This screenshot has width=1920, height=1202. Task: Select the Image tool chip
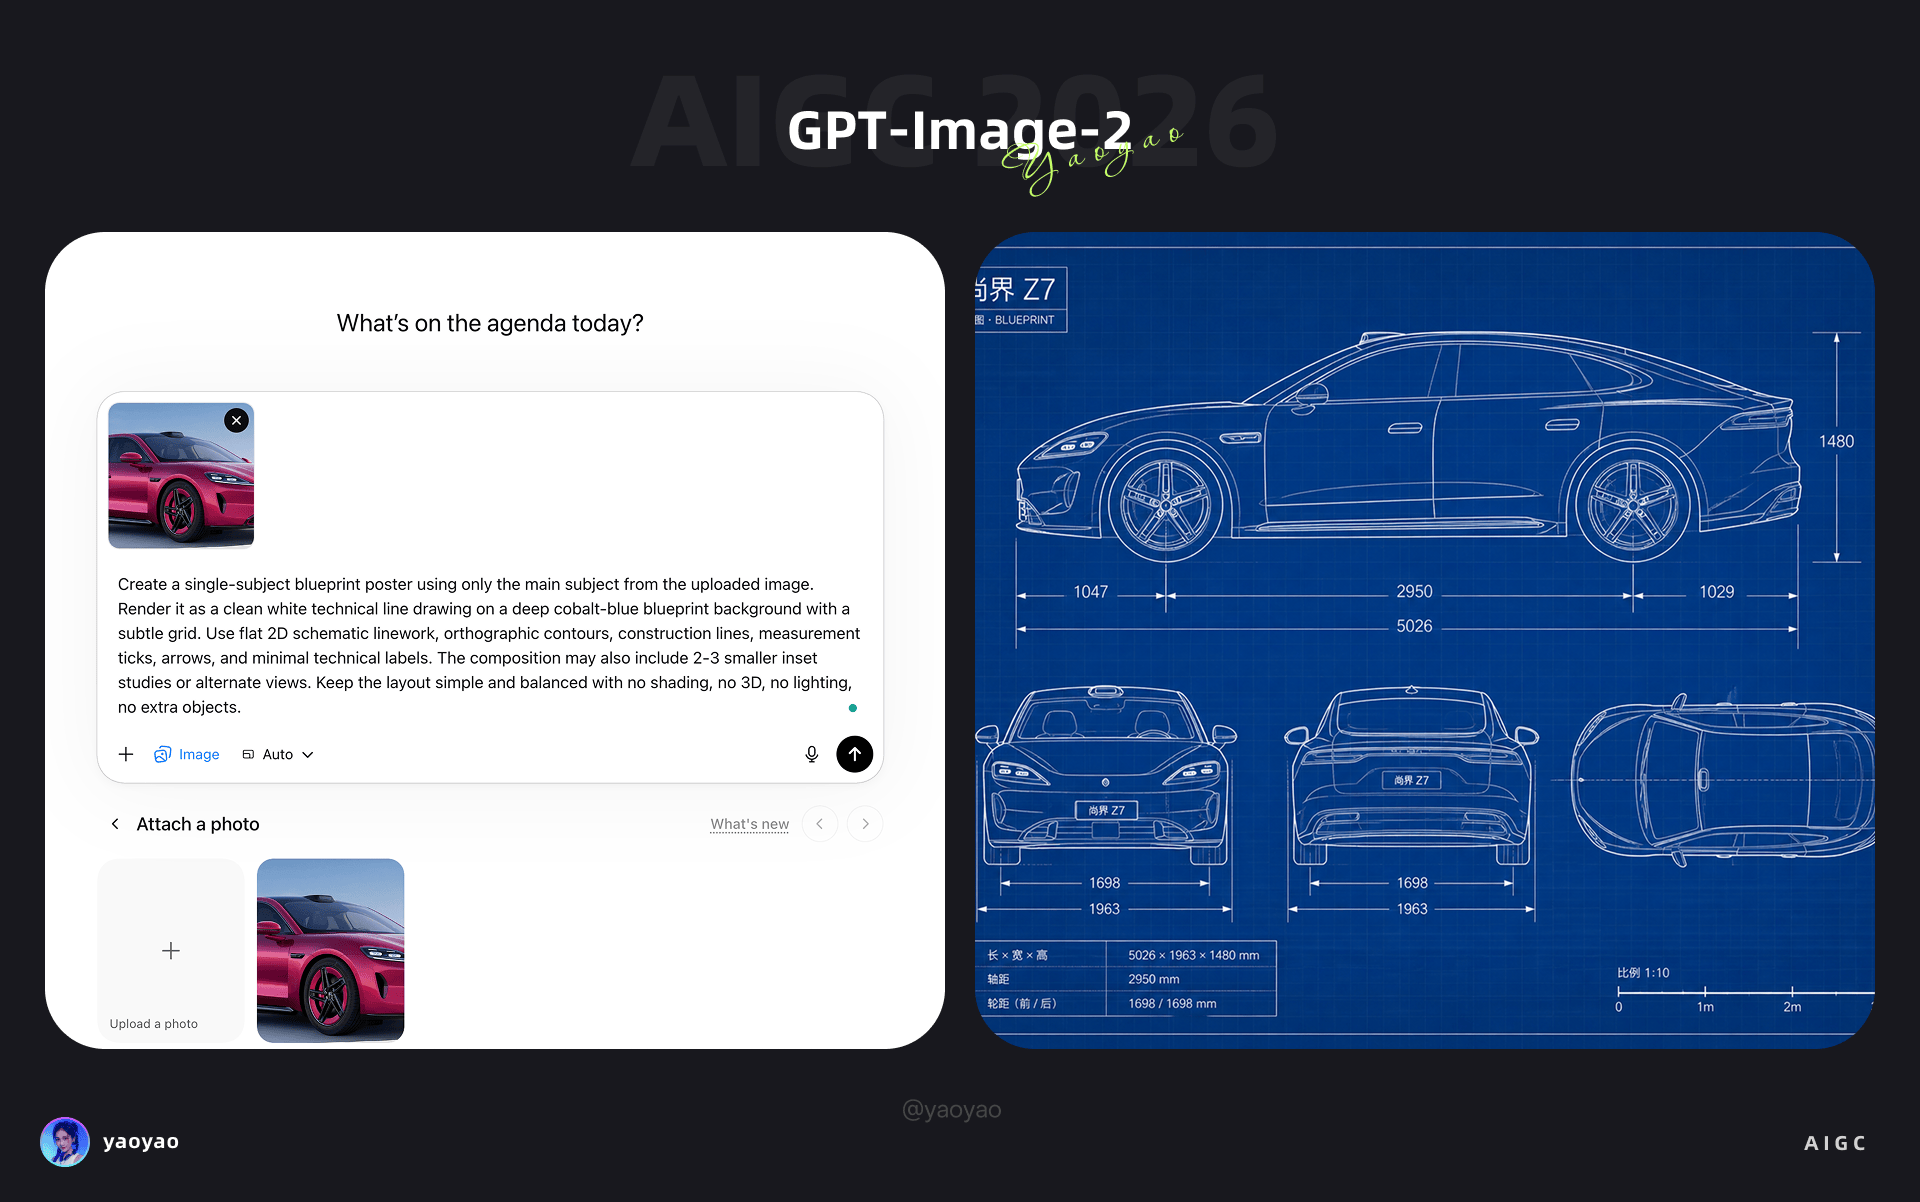click(187, 754)
